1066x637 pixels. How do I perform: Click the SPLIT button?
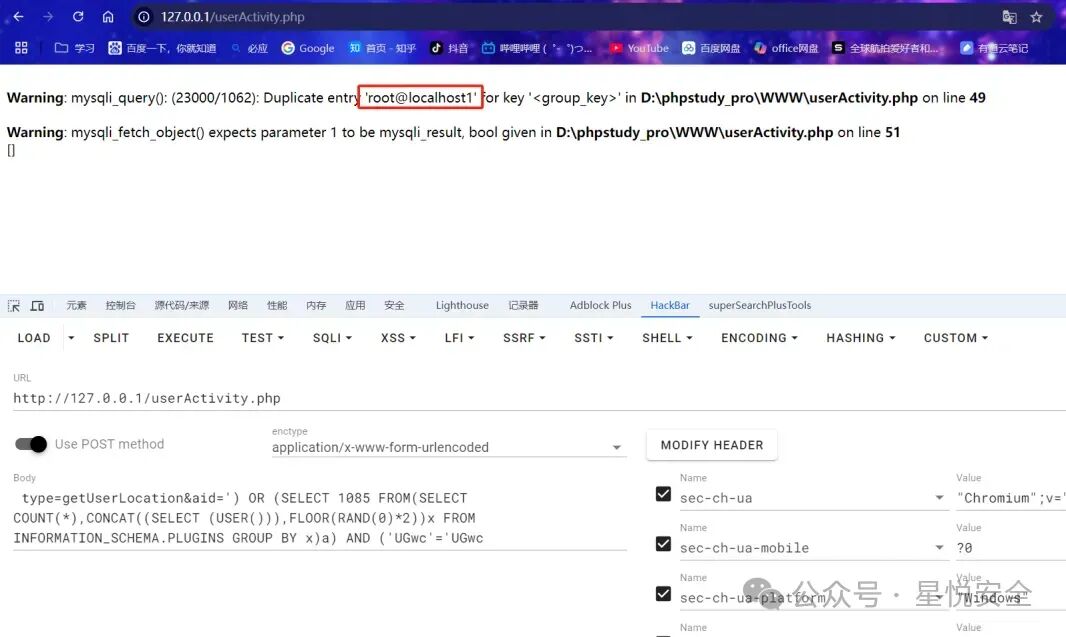(111, 338)
